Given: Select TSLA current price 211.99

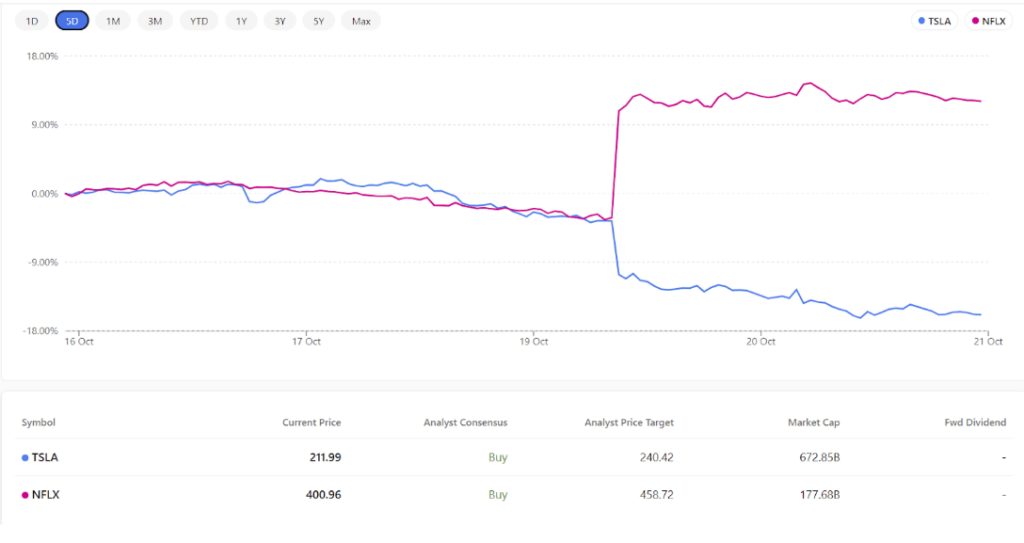Looking at the screenshot, I should pos(325,457).
